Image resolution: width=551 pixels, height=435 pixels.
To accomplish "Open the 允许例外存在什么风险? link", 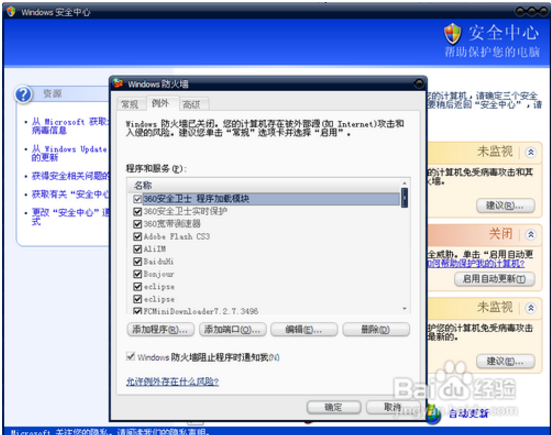I will coord(173,382).
